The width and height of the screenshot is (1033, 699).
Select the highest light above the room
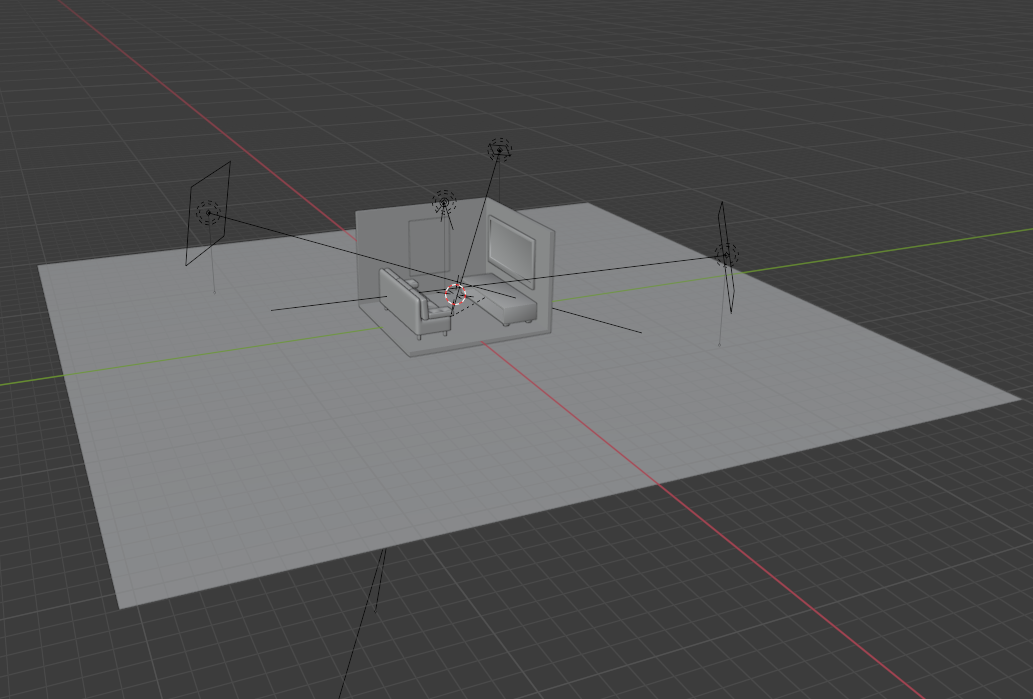point(500,149)
